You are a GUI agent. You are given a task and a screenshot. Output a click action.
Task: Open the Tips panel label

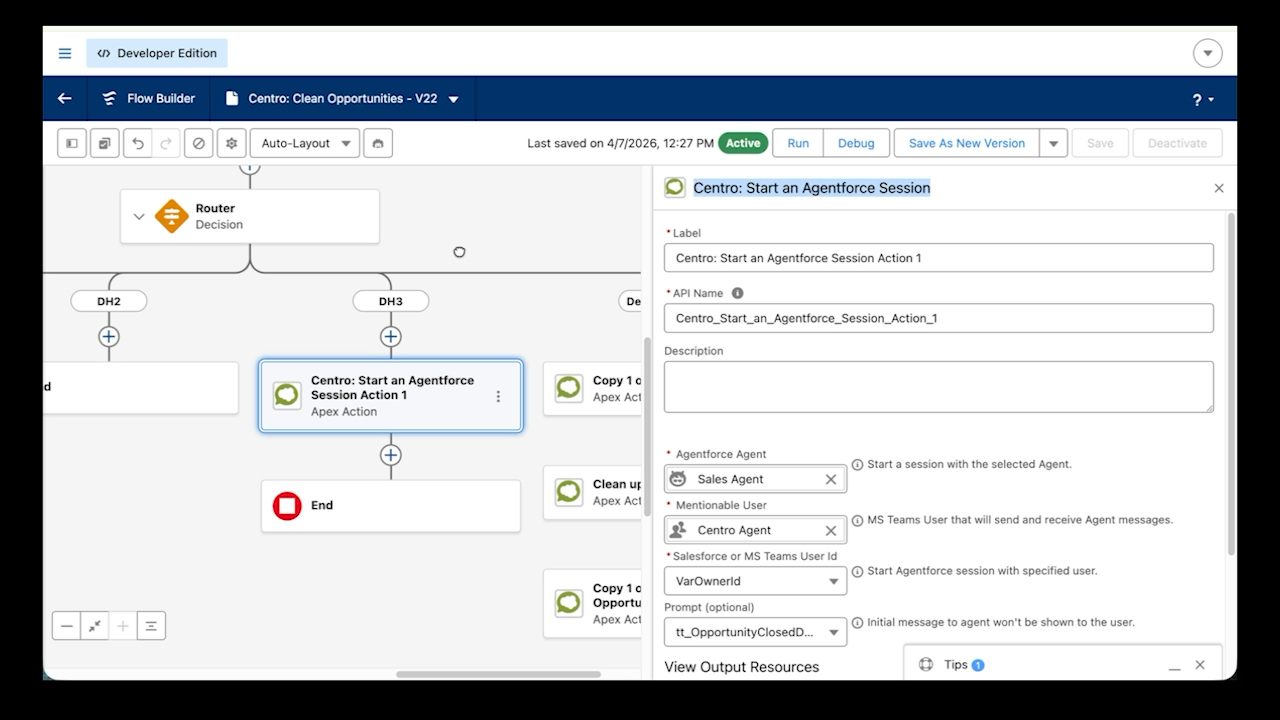click(x=956, y=665)
